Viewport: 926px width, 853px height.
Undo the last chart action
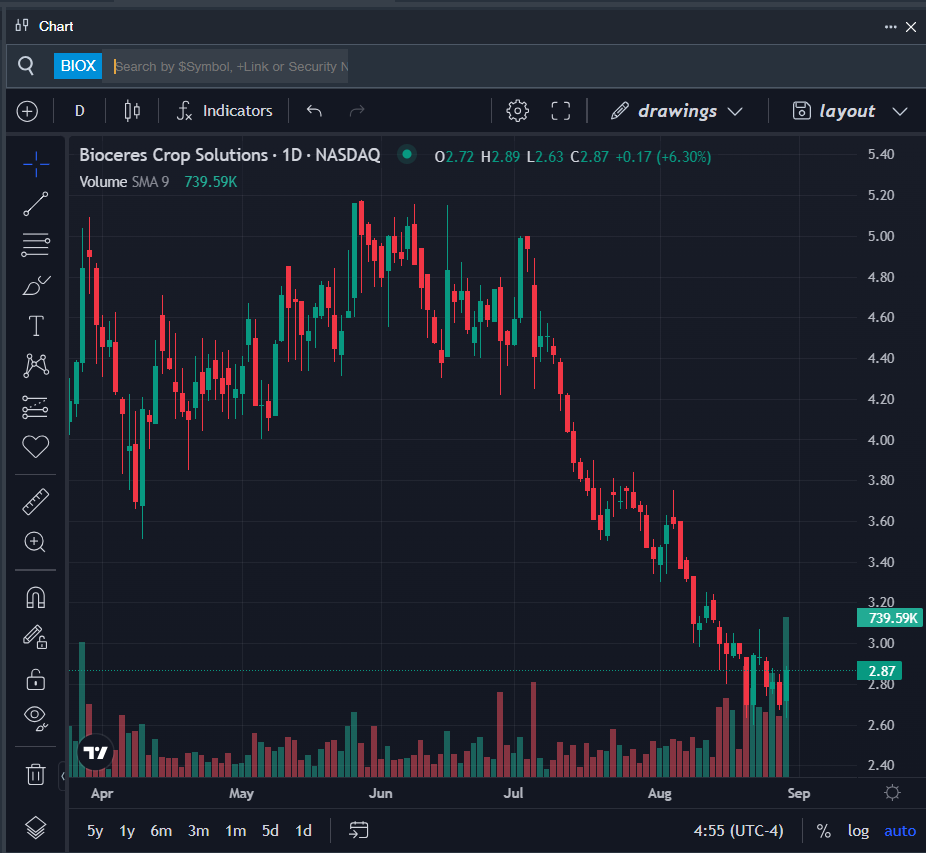click(x=314, y=111)
